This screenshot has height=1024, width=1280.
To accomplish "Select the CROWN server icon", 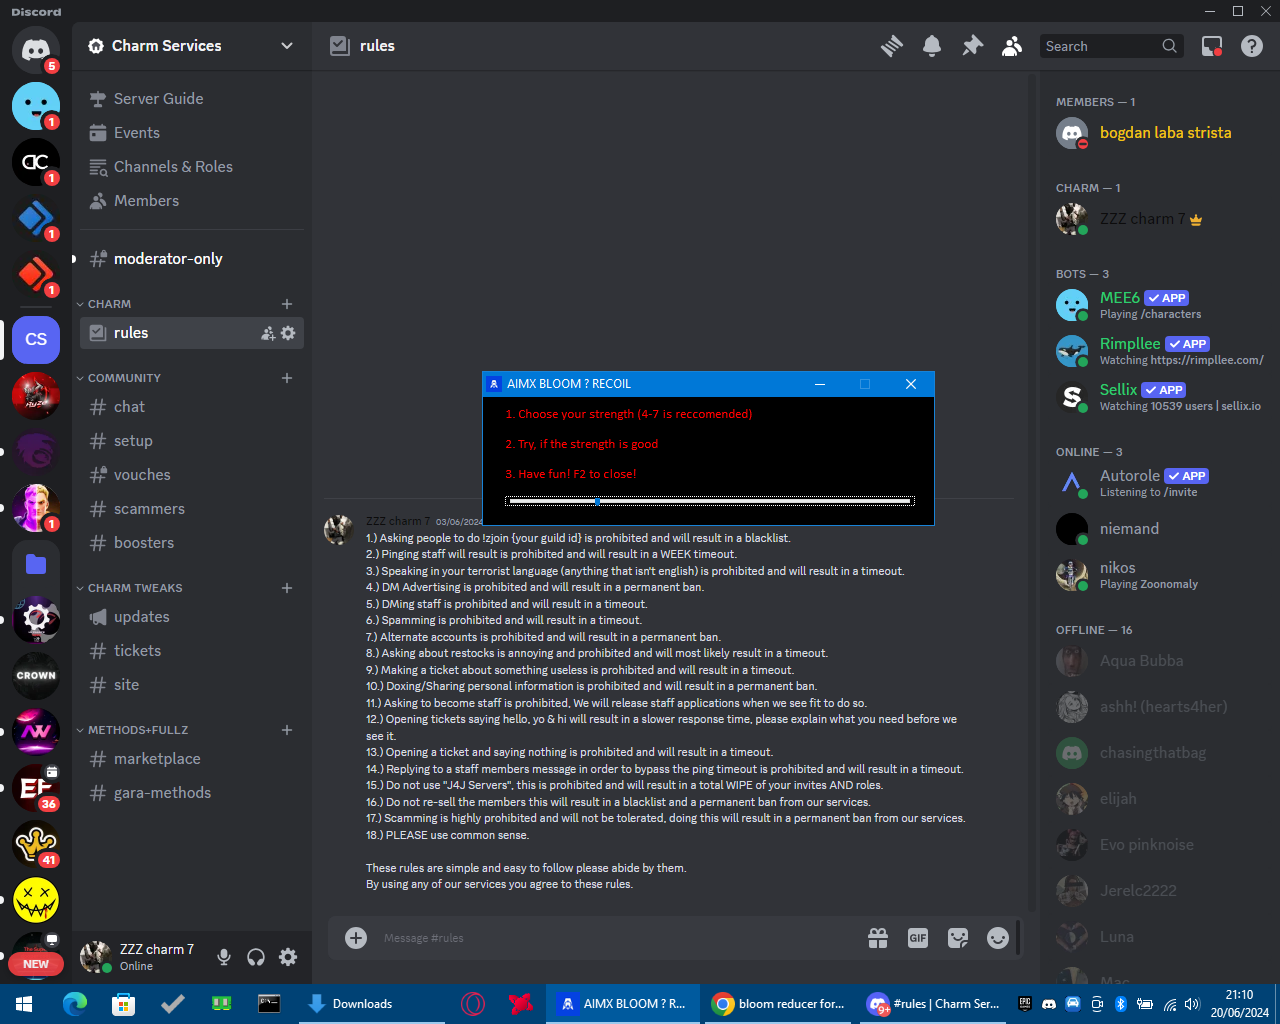I will 36,675.
